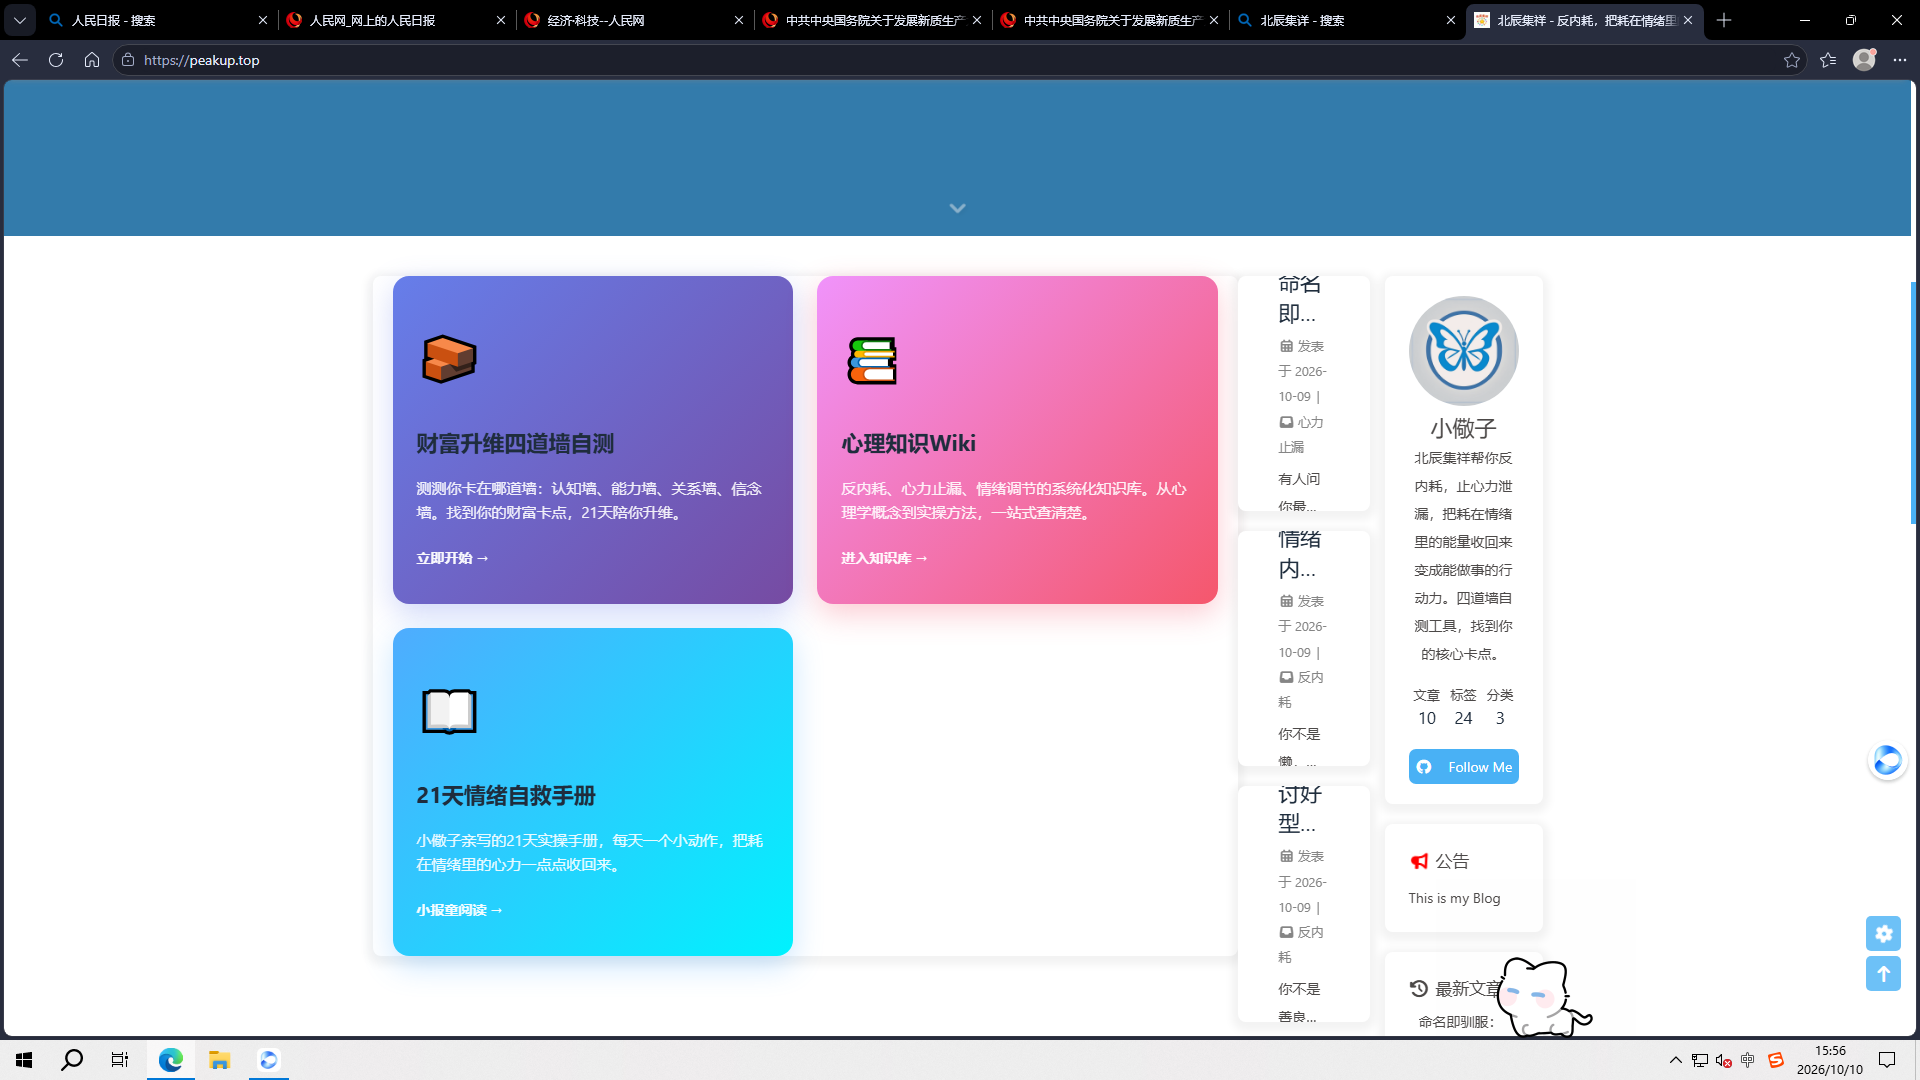This screenshot has width=1920, height=1080.
Task: Open the butterfly avatar image
Action: (x=1463, y=351)
